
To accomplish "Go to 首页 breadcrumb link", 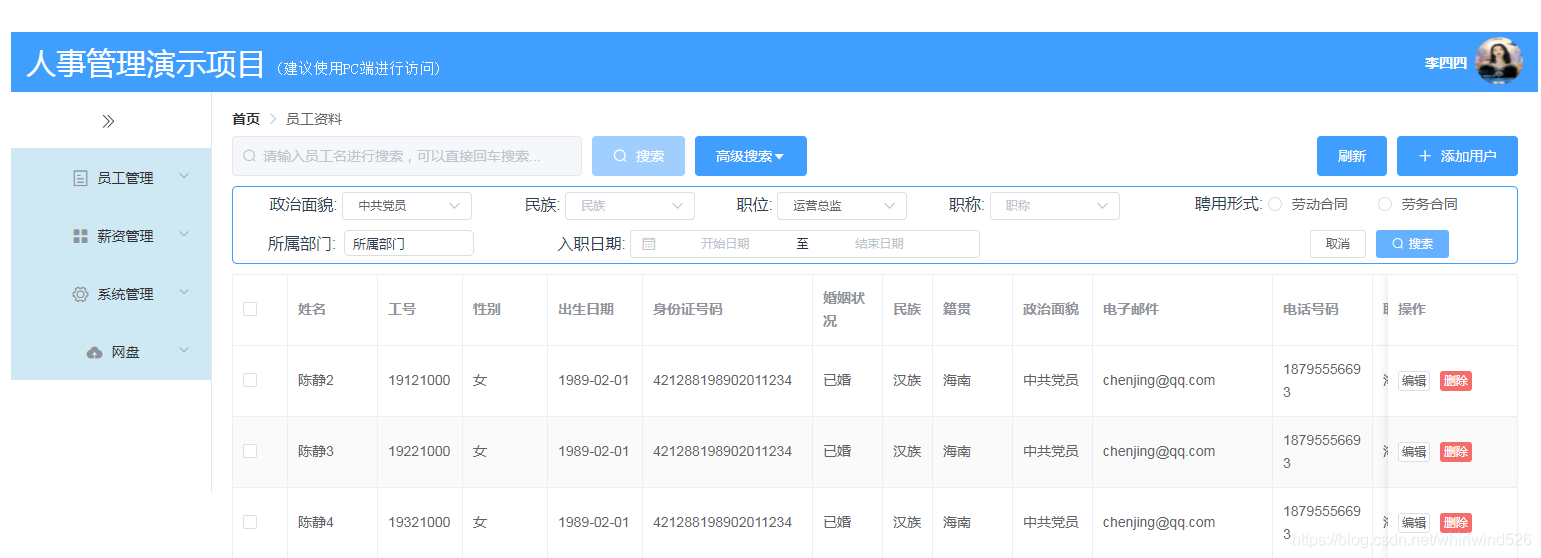I will click(x=246, y=119).
